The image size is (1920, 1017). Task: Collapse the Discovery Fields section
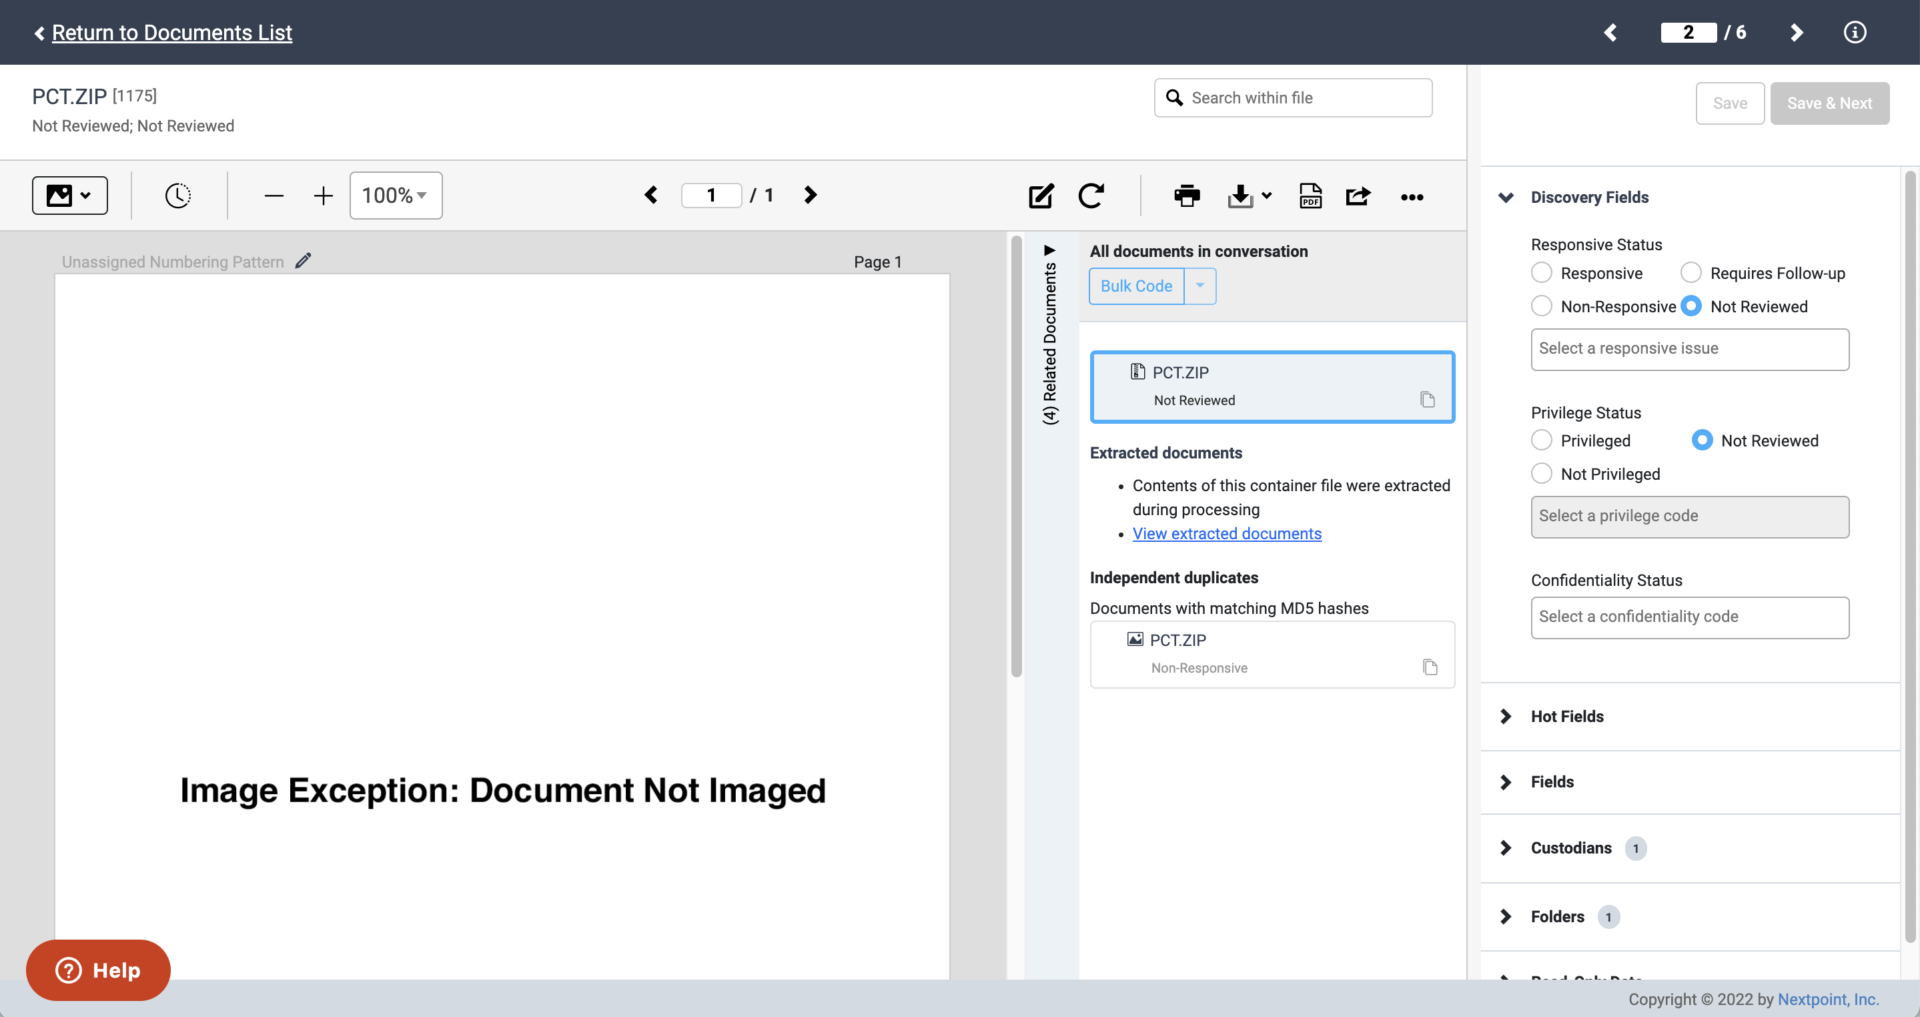tap(1506, 197)
